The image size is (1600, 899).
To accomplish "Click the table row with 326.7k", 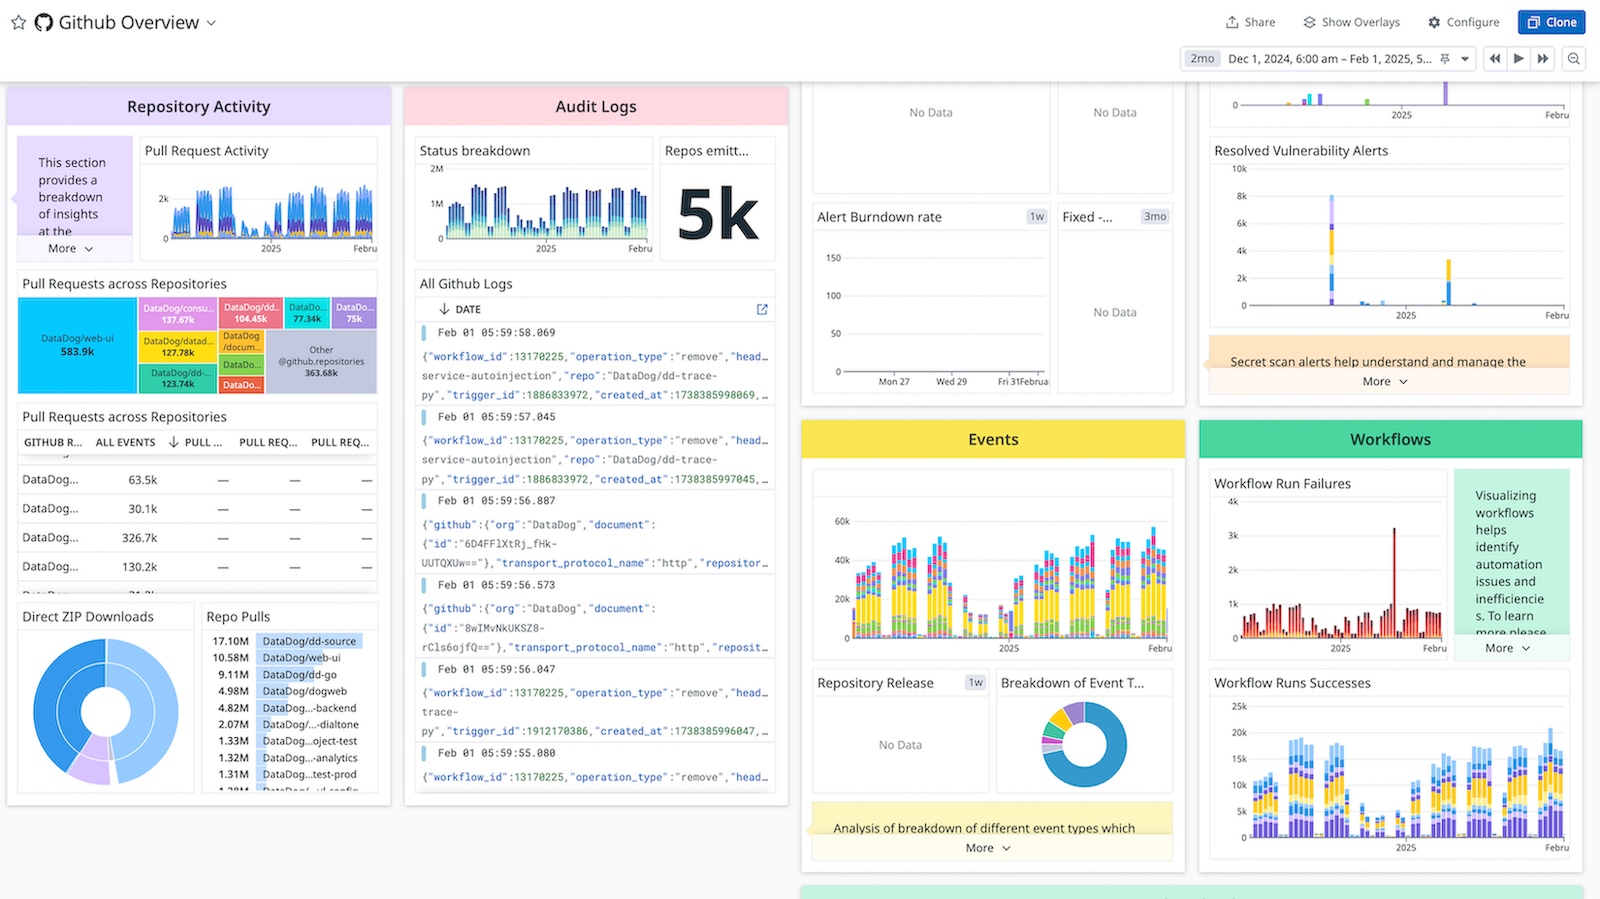I will (x=198, y=538).
